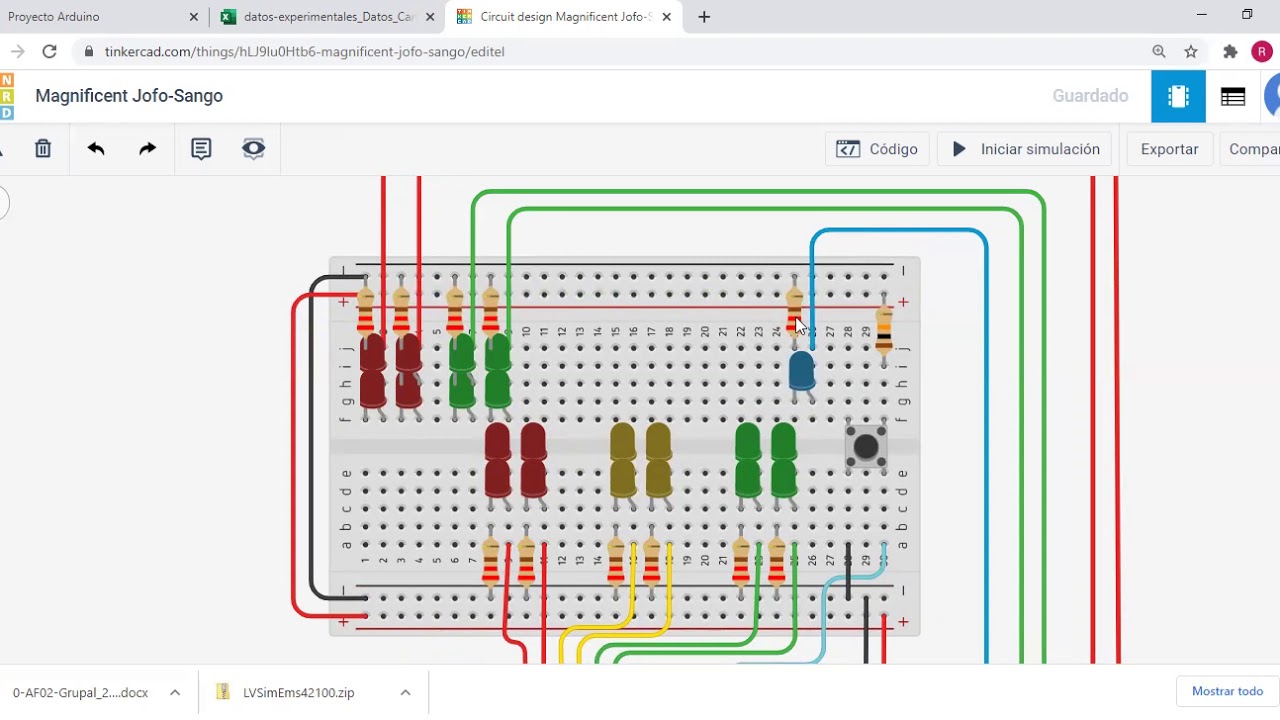Open the notes tool

[201, 149]
